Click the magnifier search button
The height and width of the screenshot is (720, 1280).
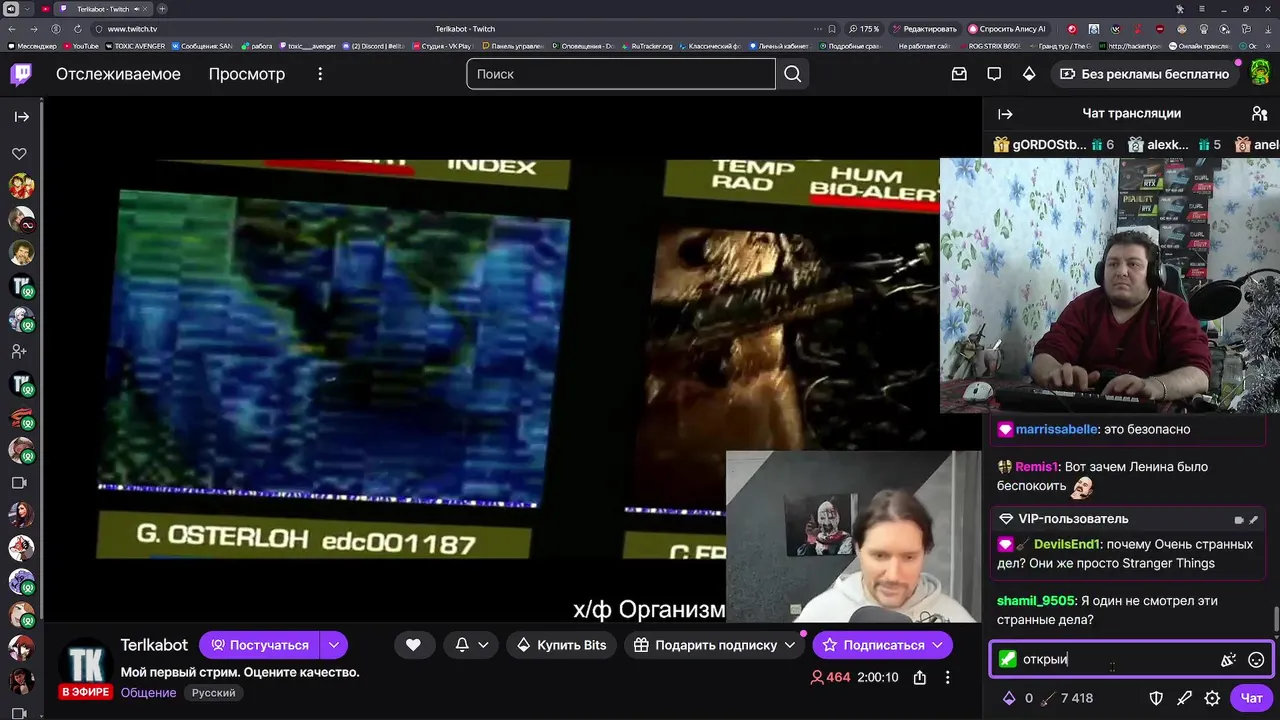(792, 74)
